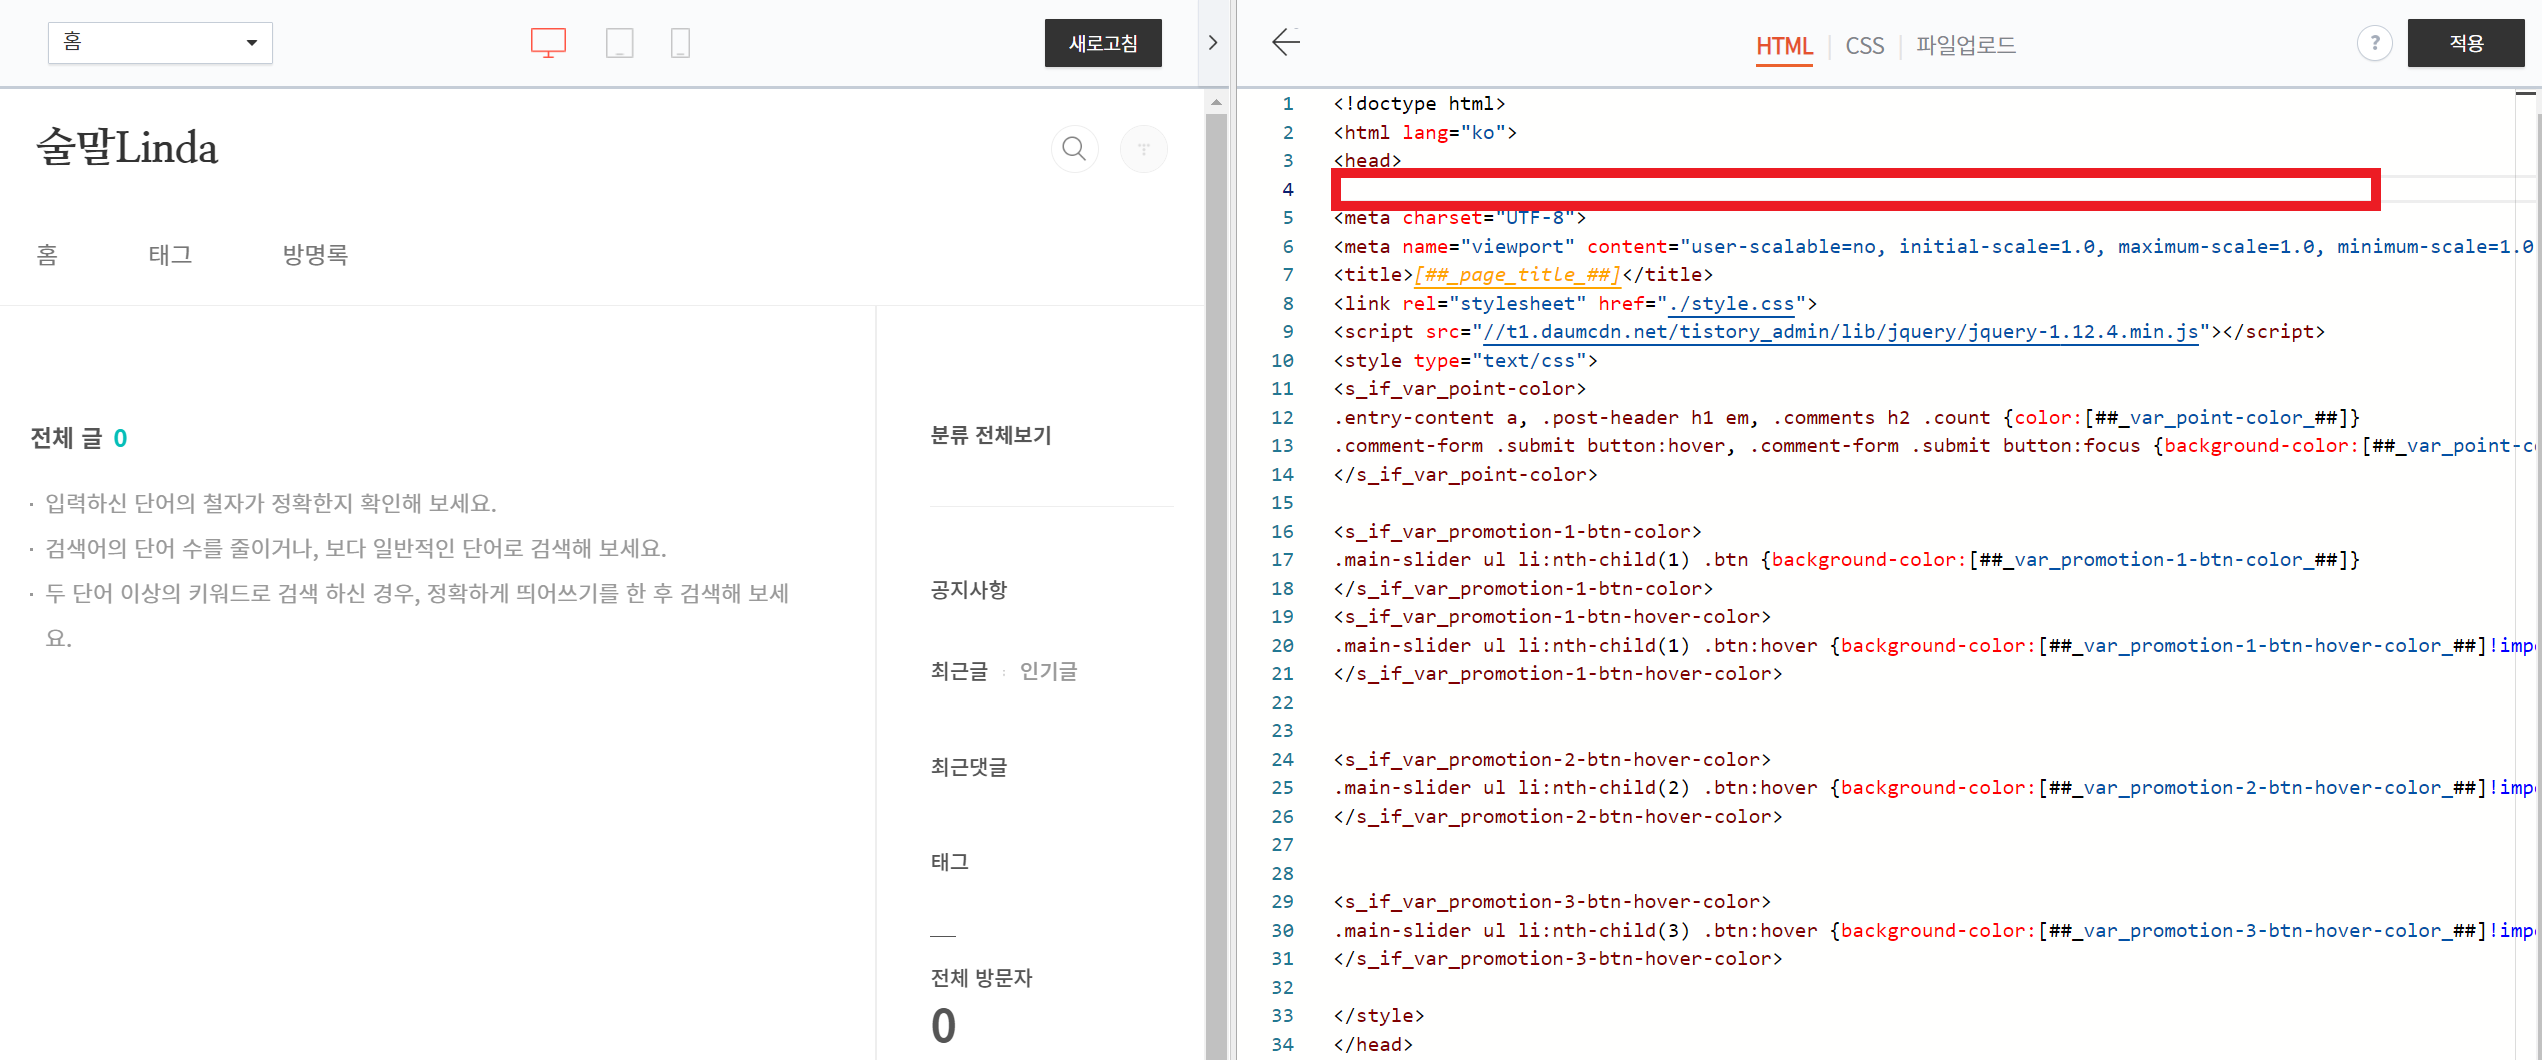This screenshot has width=2542, height=1060.
Task: Click the <s_if_var_point-color> opening tag line
Action: click(1459, 389)
